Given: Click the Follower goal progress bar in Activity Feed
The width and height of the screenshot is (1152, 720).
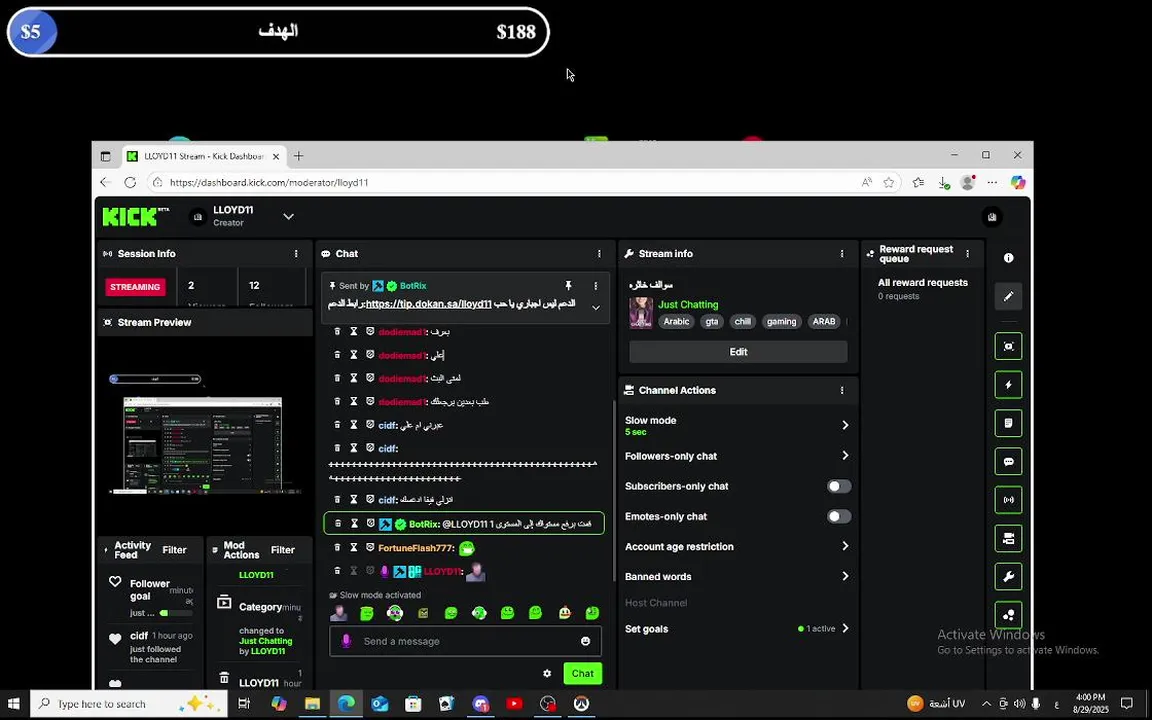Looking at the screenshot, I should pos(176,613).
